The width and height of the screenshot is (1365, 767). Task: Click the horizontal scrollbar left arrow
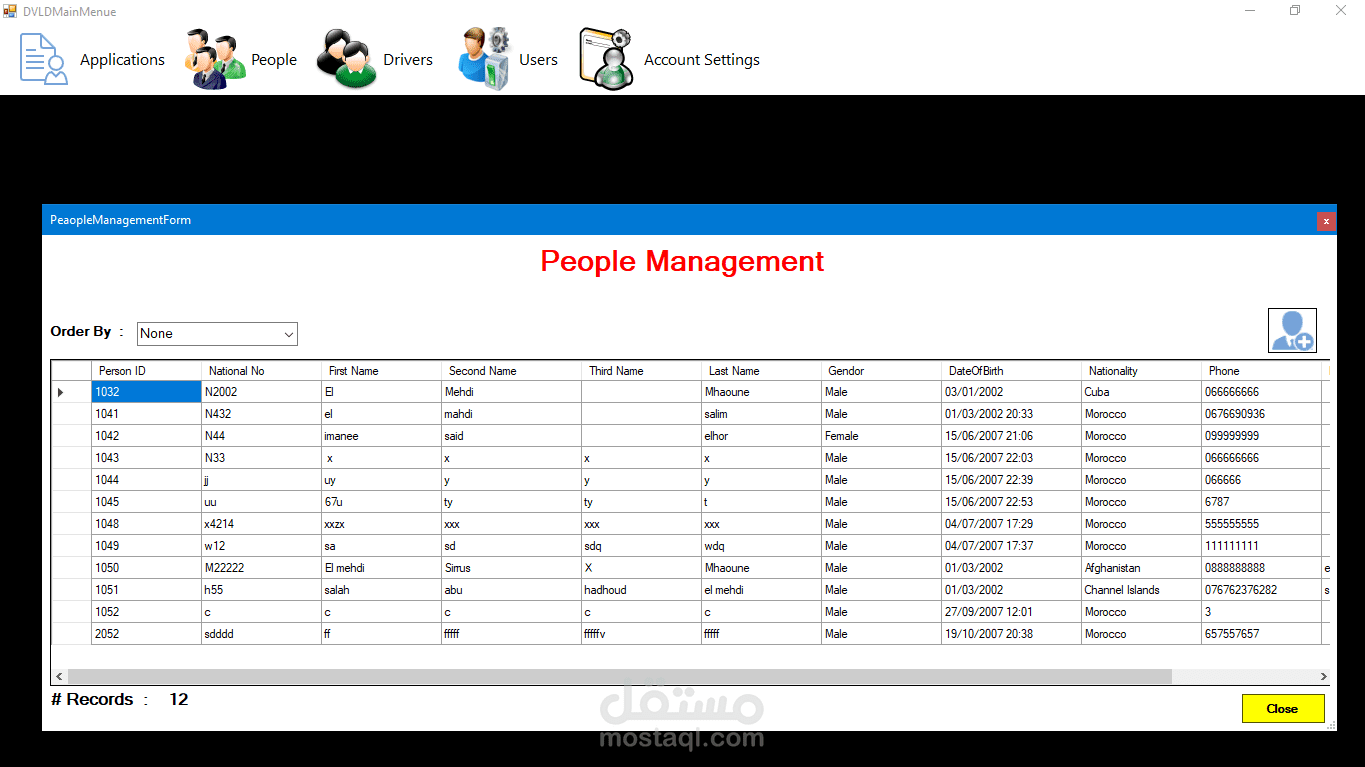click(x=59, y=676)
